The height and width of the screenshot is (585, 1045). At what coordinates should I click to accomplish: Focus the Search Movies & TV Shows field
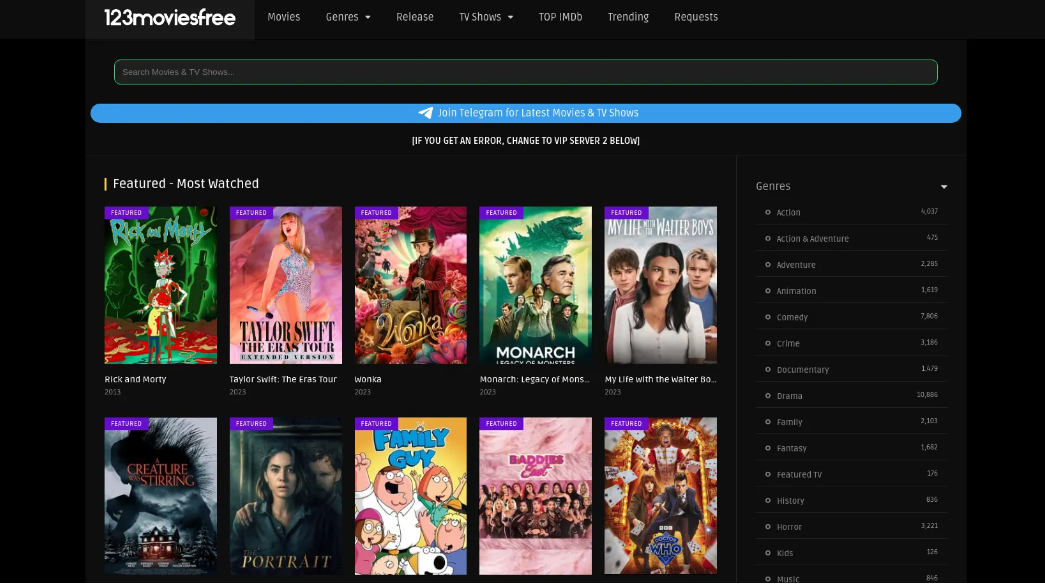click(526, 72)
